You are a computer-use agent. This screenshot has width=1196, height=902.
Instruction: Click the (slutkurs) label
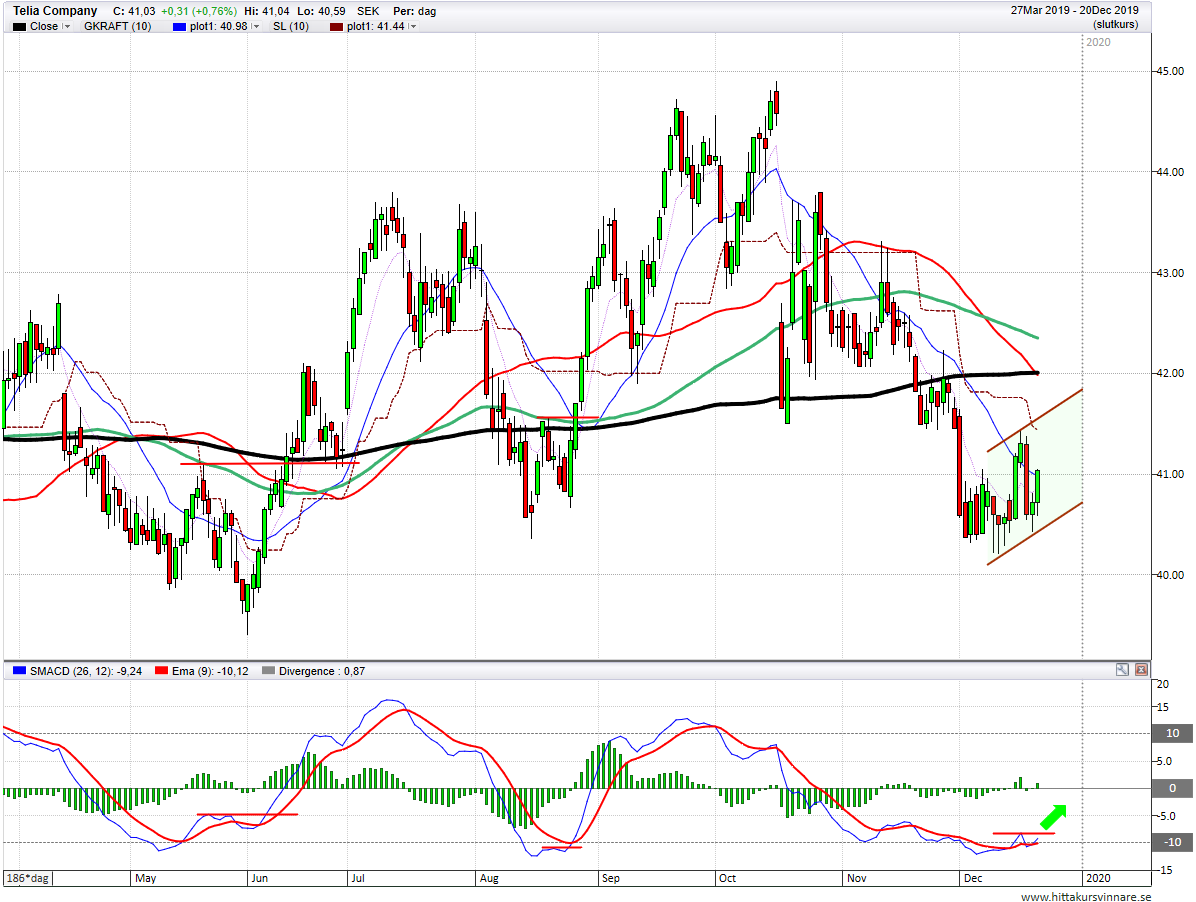point(1115,24)
